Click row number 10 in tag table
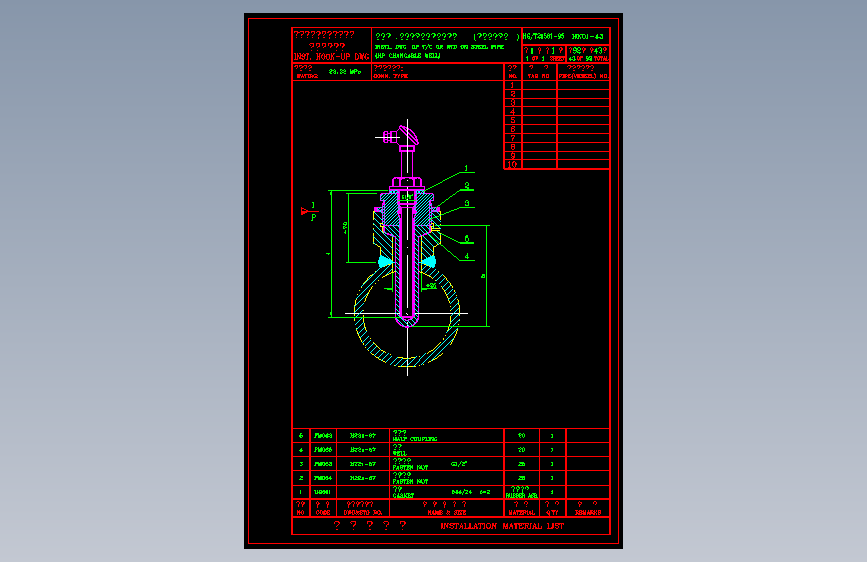867x562 pixels. pos(512,165)
